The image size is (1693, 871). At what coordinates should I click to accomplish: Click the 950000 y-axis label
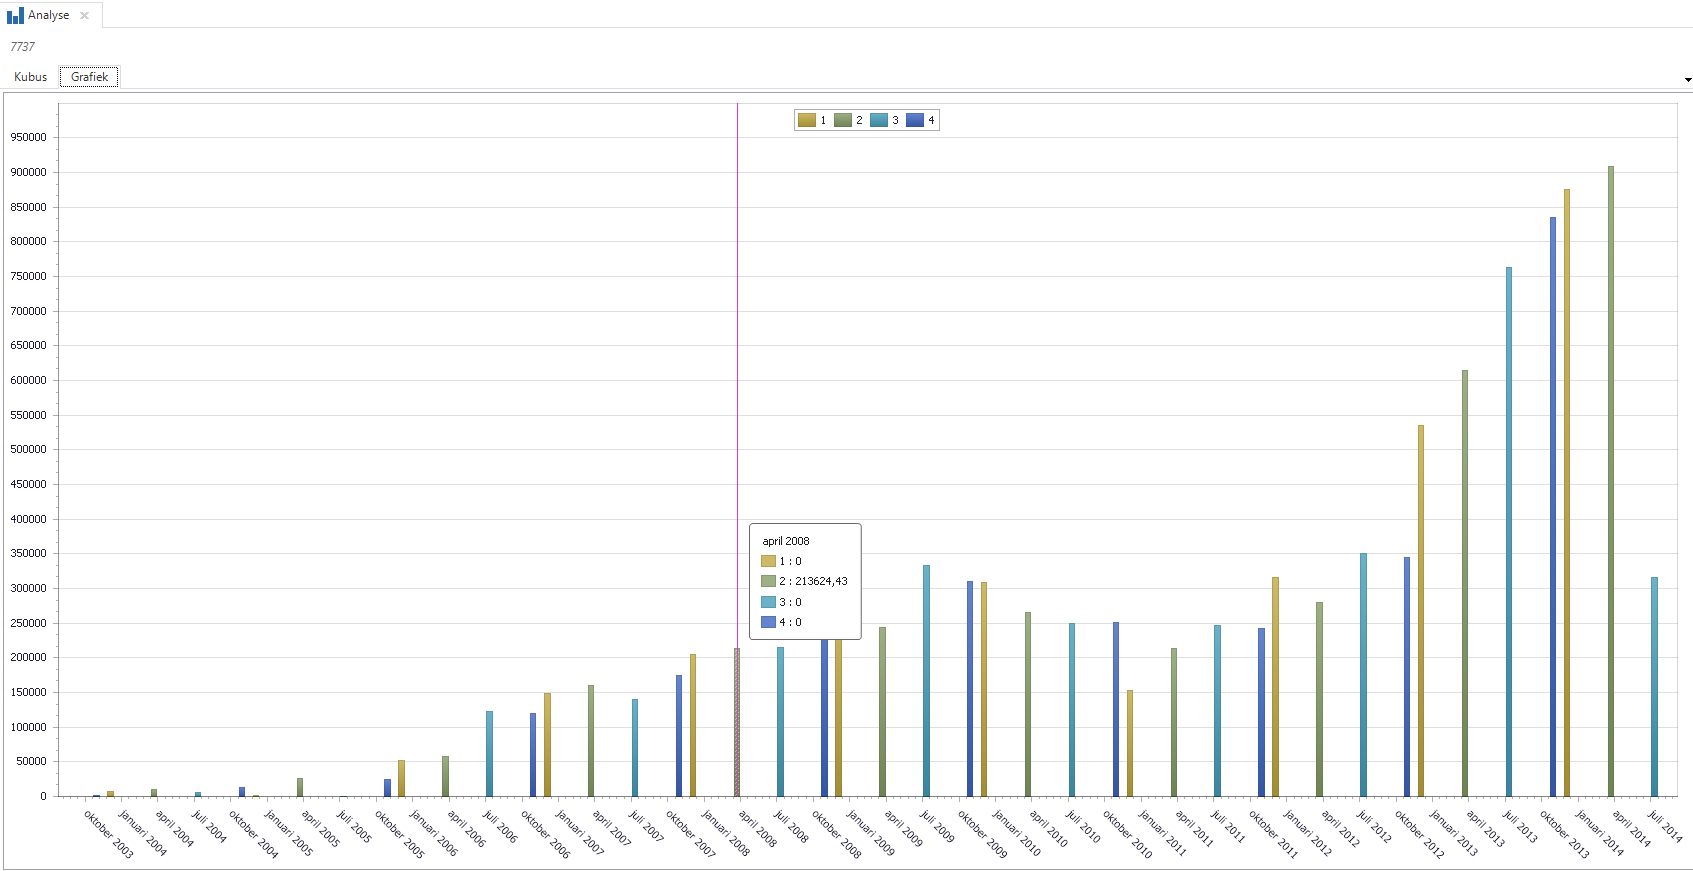pyautogui.click(x=29, y=138)
